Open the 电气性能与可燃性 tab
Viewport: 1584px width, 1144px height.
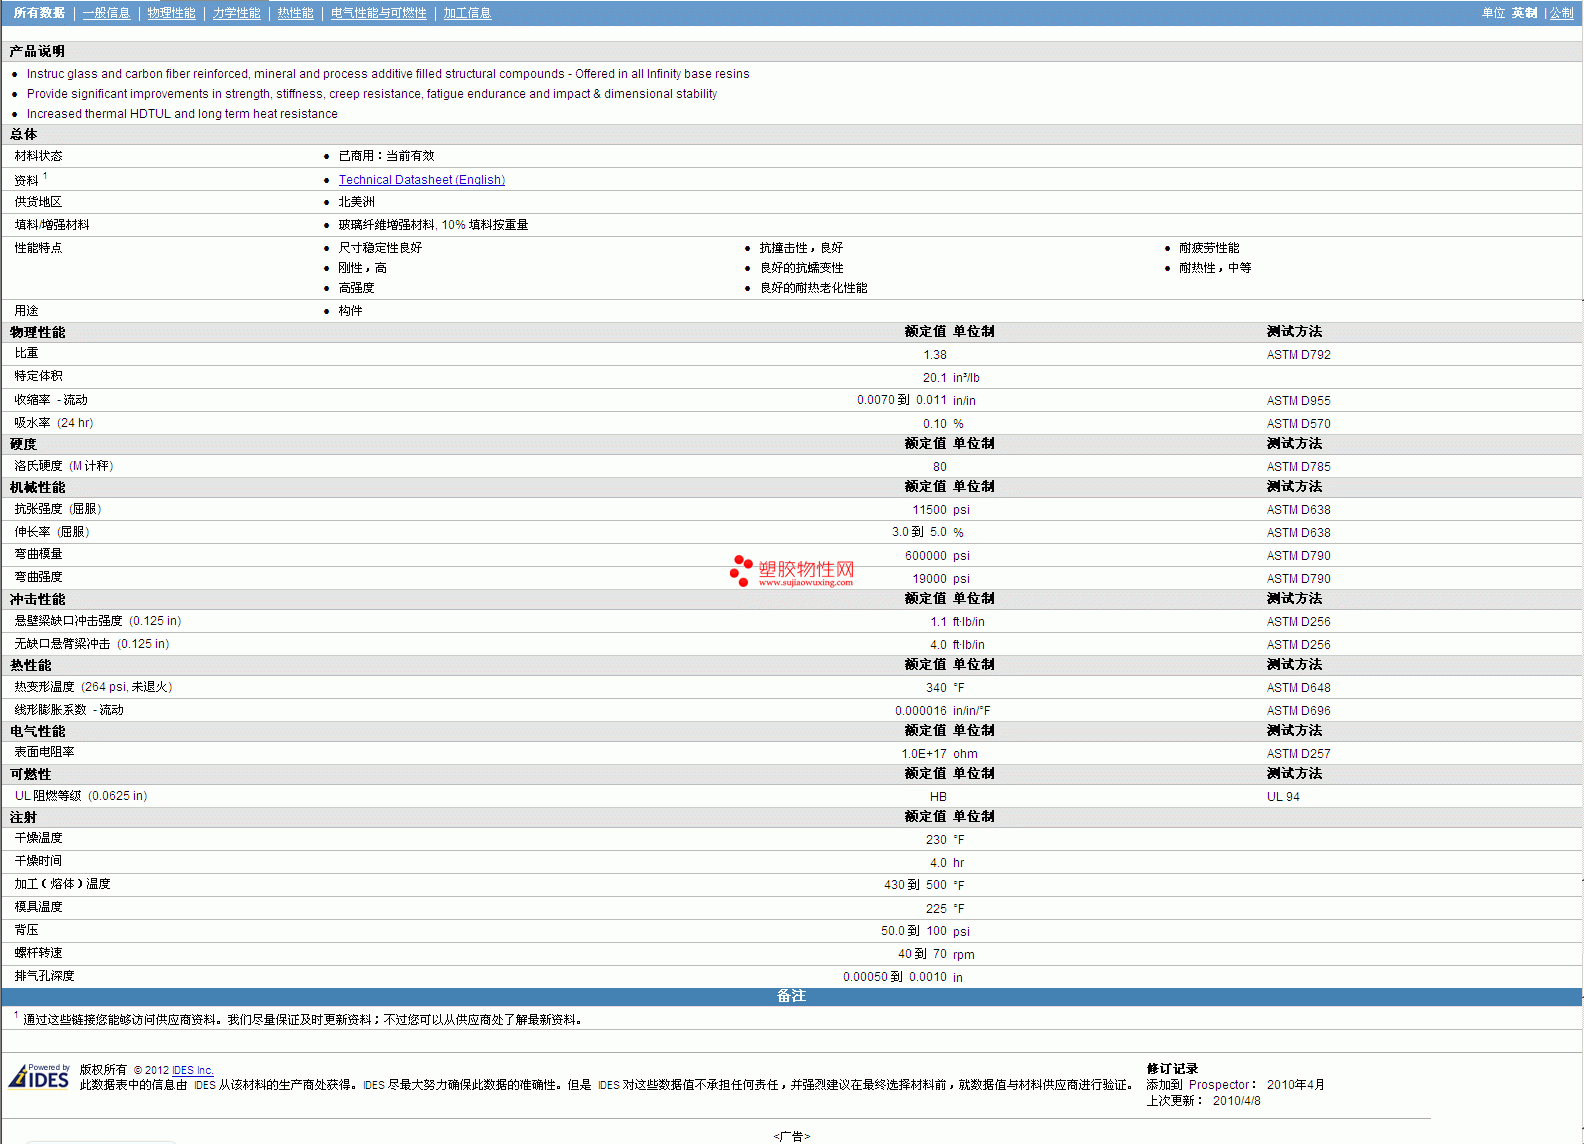[378, 13]
